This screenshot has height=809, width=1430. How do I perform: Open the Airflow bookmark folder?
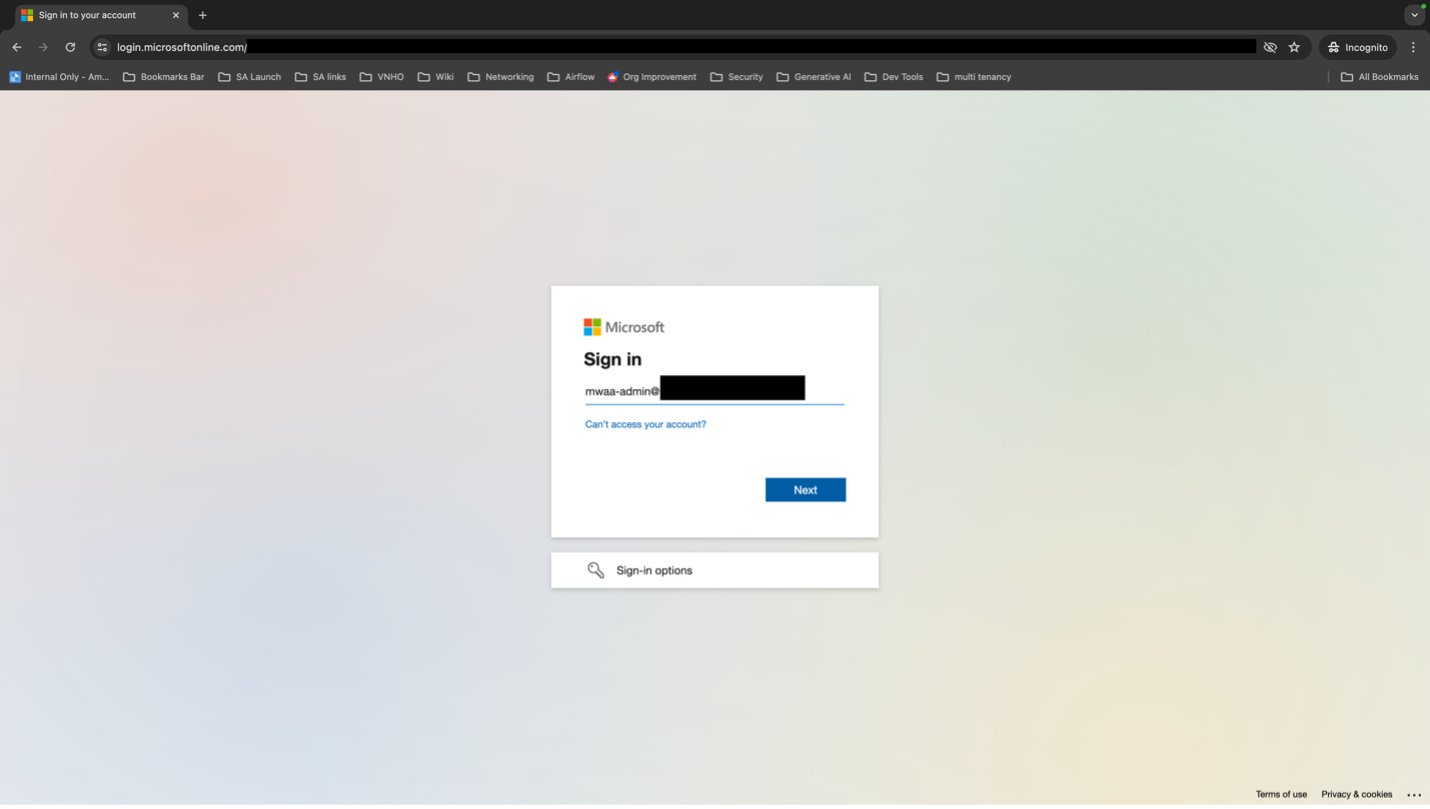571,77
